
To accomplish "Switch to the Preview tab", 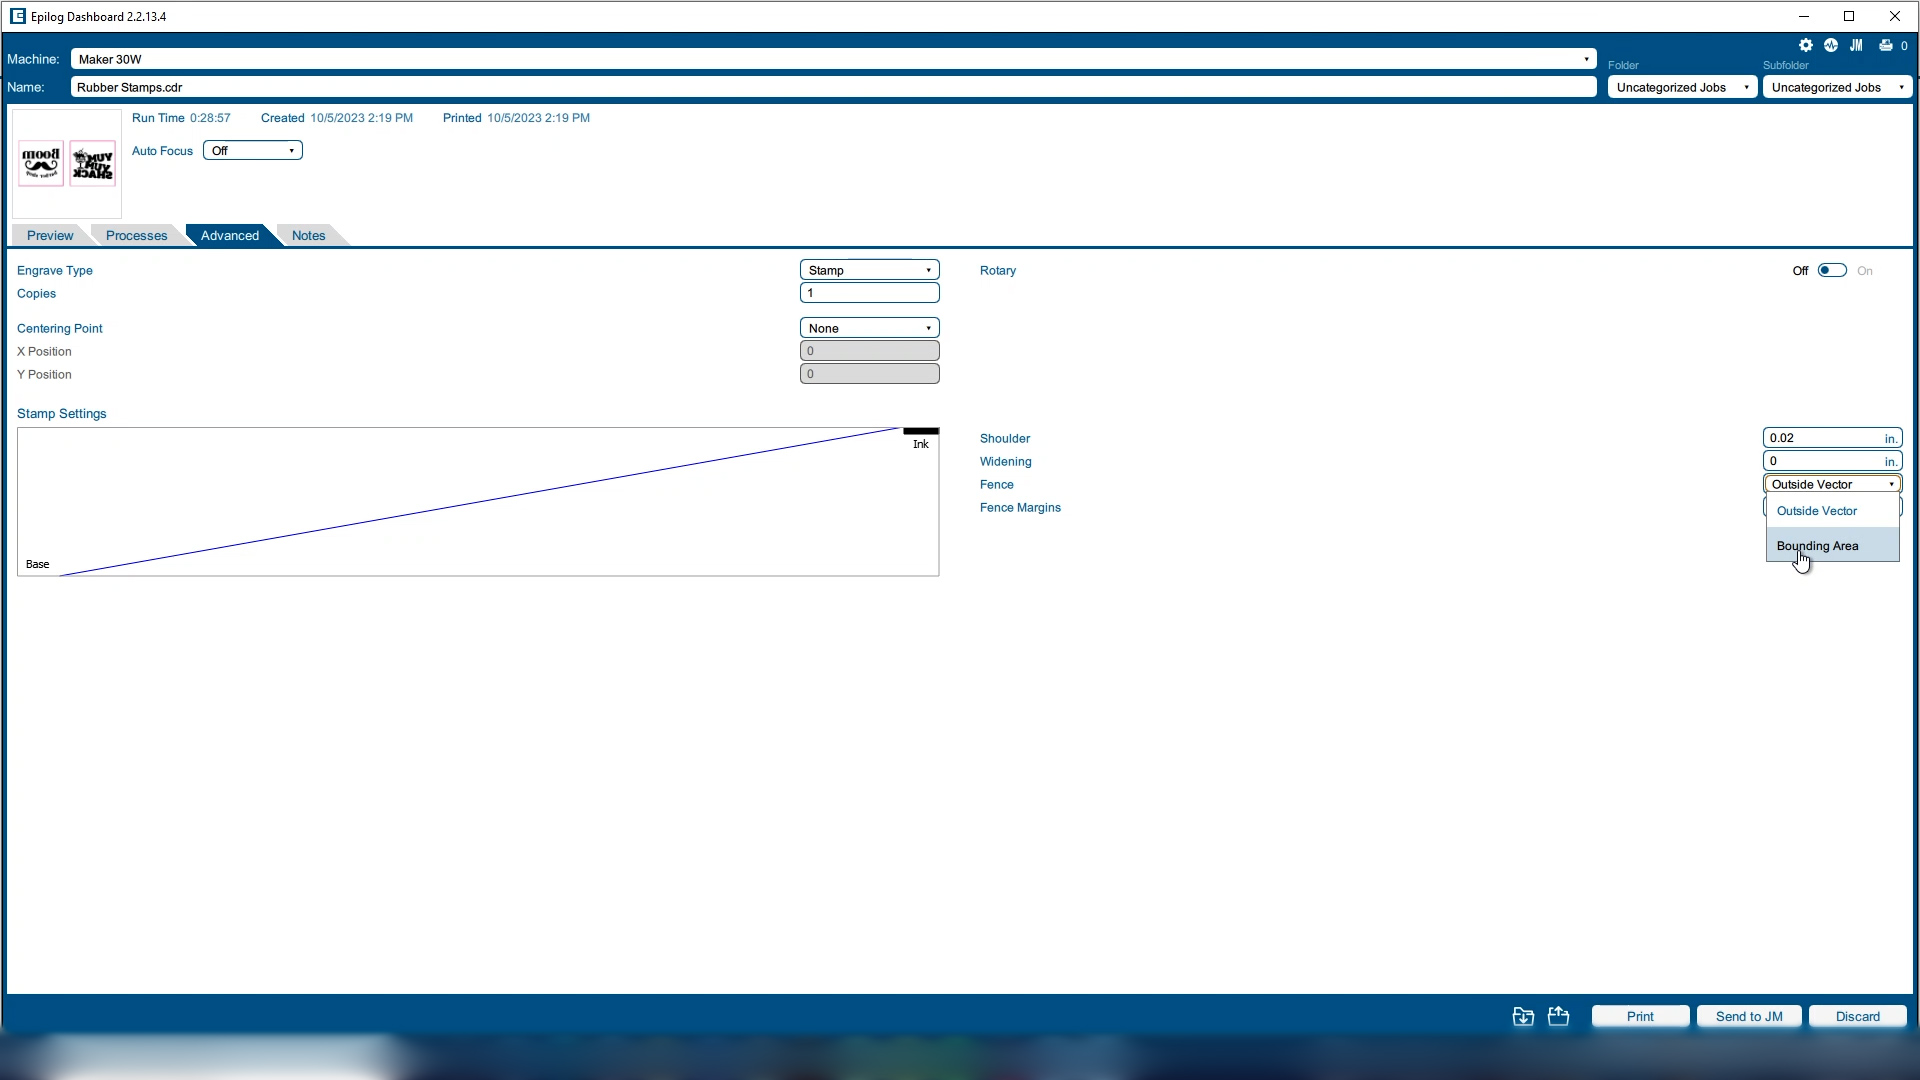I will [x=49, y=235].
